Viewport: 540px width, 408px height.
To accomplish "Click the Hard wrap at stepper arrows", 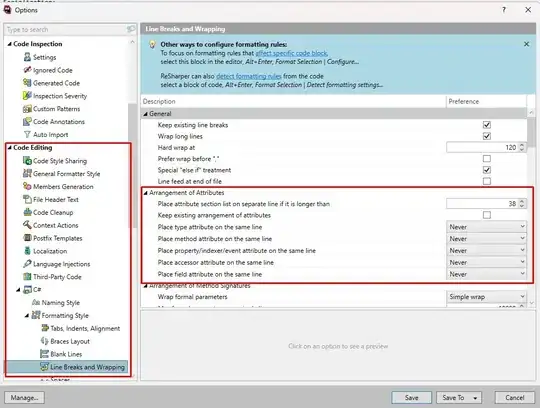I will 522,147.
